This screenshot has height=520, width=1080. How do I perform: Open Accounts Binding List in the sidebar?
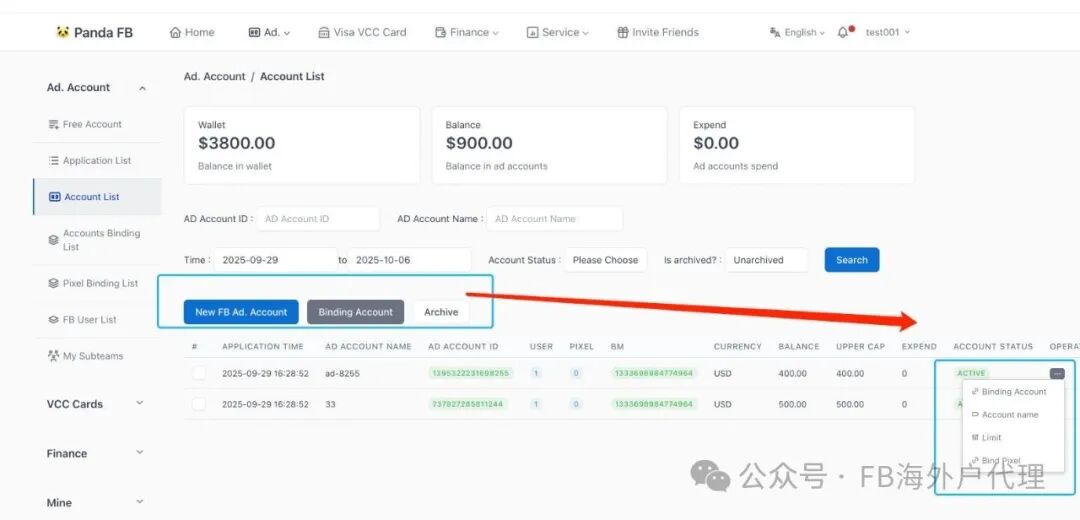click(96, 240)
